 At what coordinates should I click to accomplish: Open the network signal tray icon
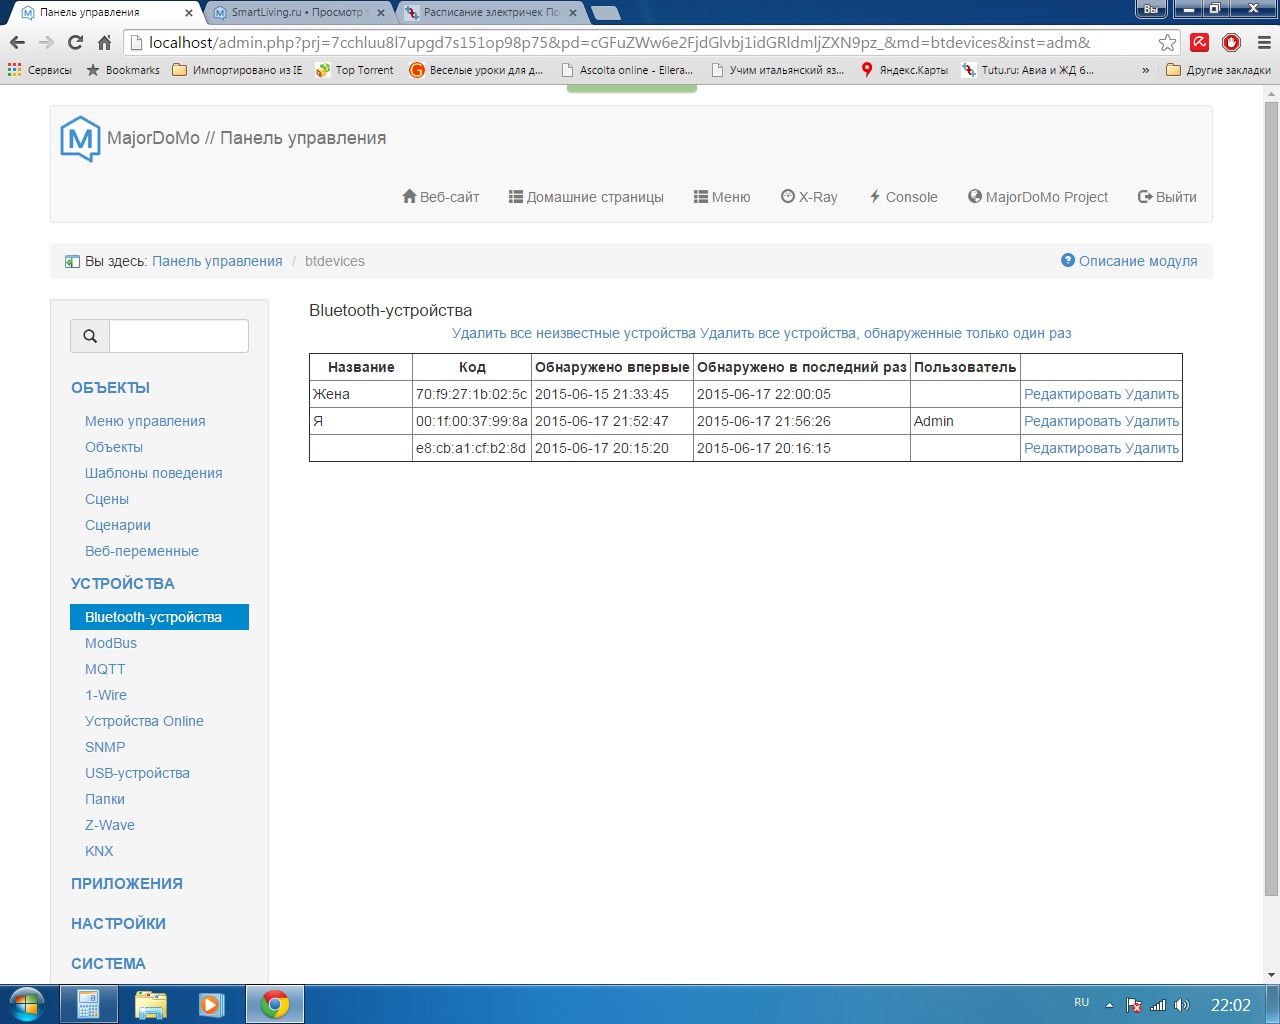pos(1158,1005)
